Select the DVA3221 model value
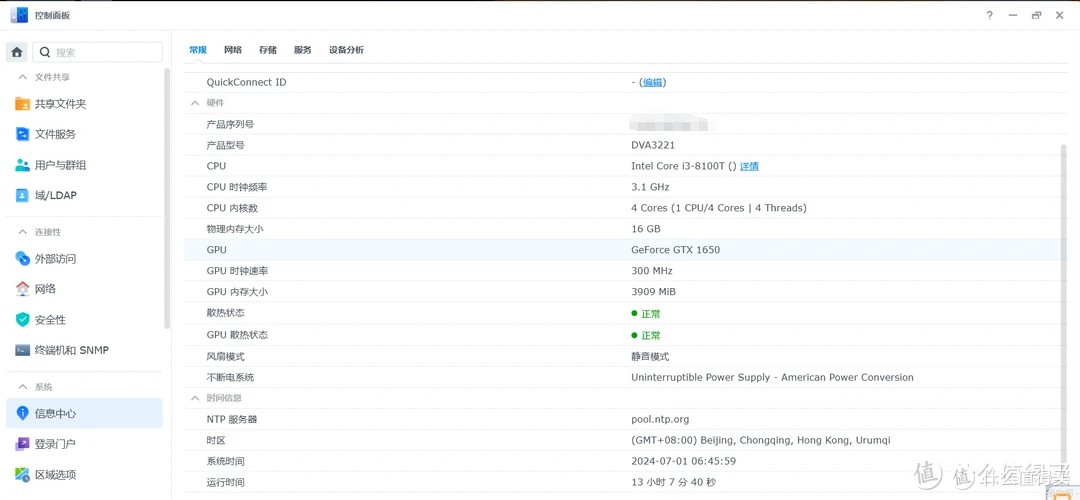This screenshot has width=1080, height=500. click(653, 145)
